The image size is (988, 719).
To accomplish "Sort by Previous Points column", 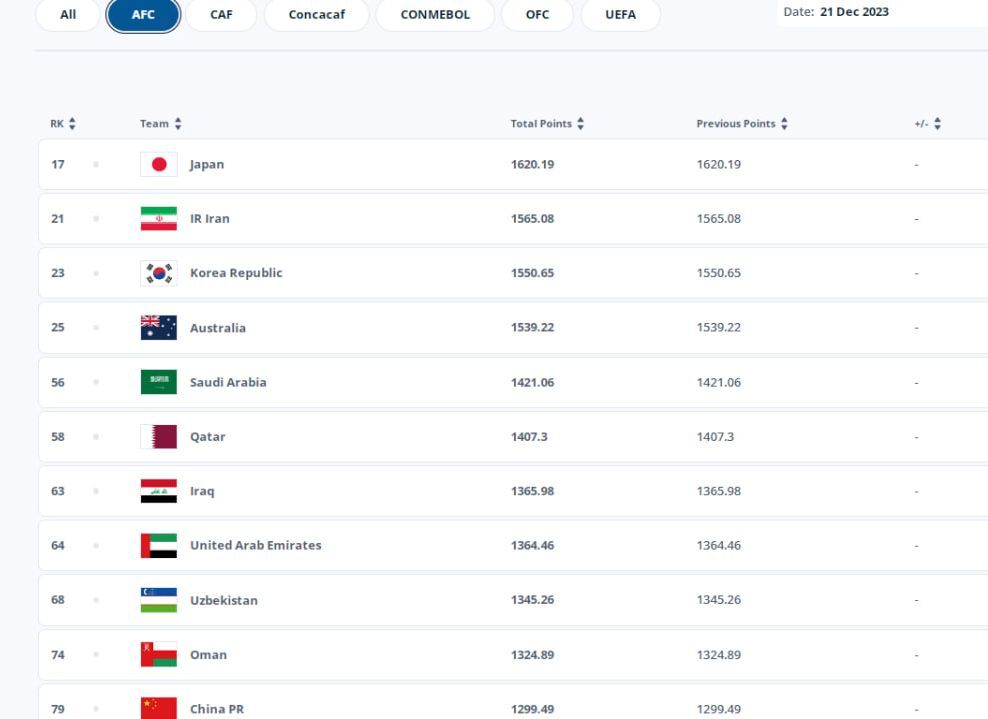I will [783, 123].
